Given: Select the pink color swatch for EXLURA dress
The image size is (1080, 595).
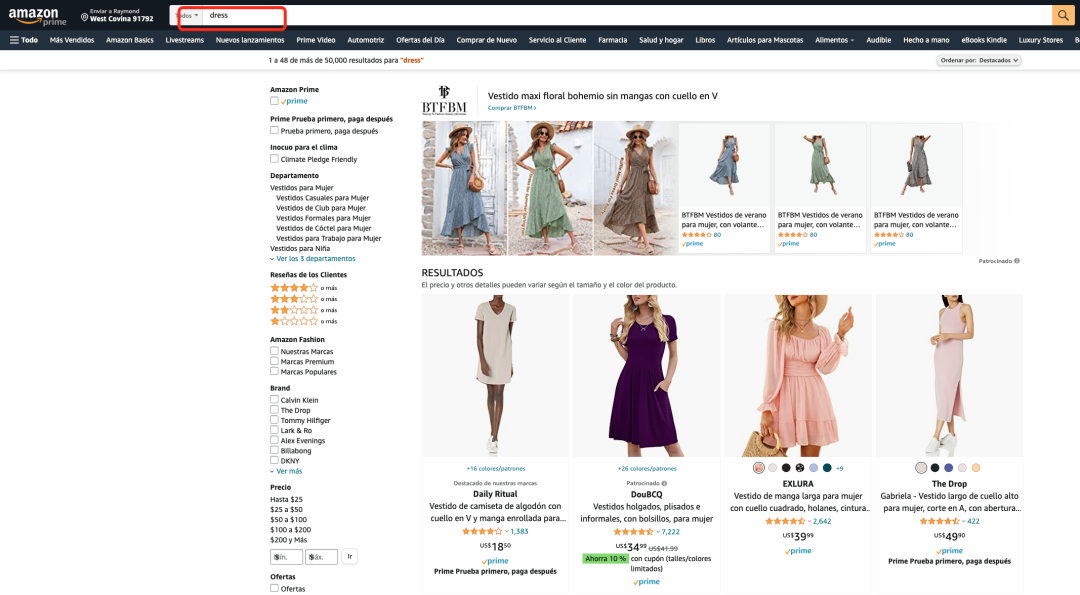Looking at the screenshot, I should (x=759, y=468).
